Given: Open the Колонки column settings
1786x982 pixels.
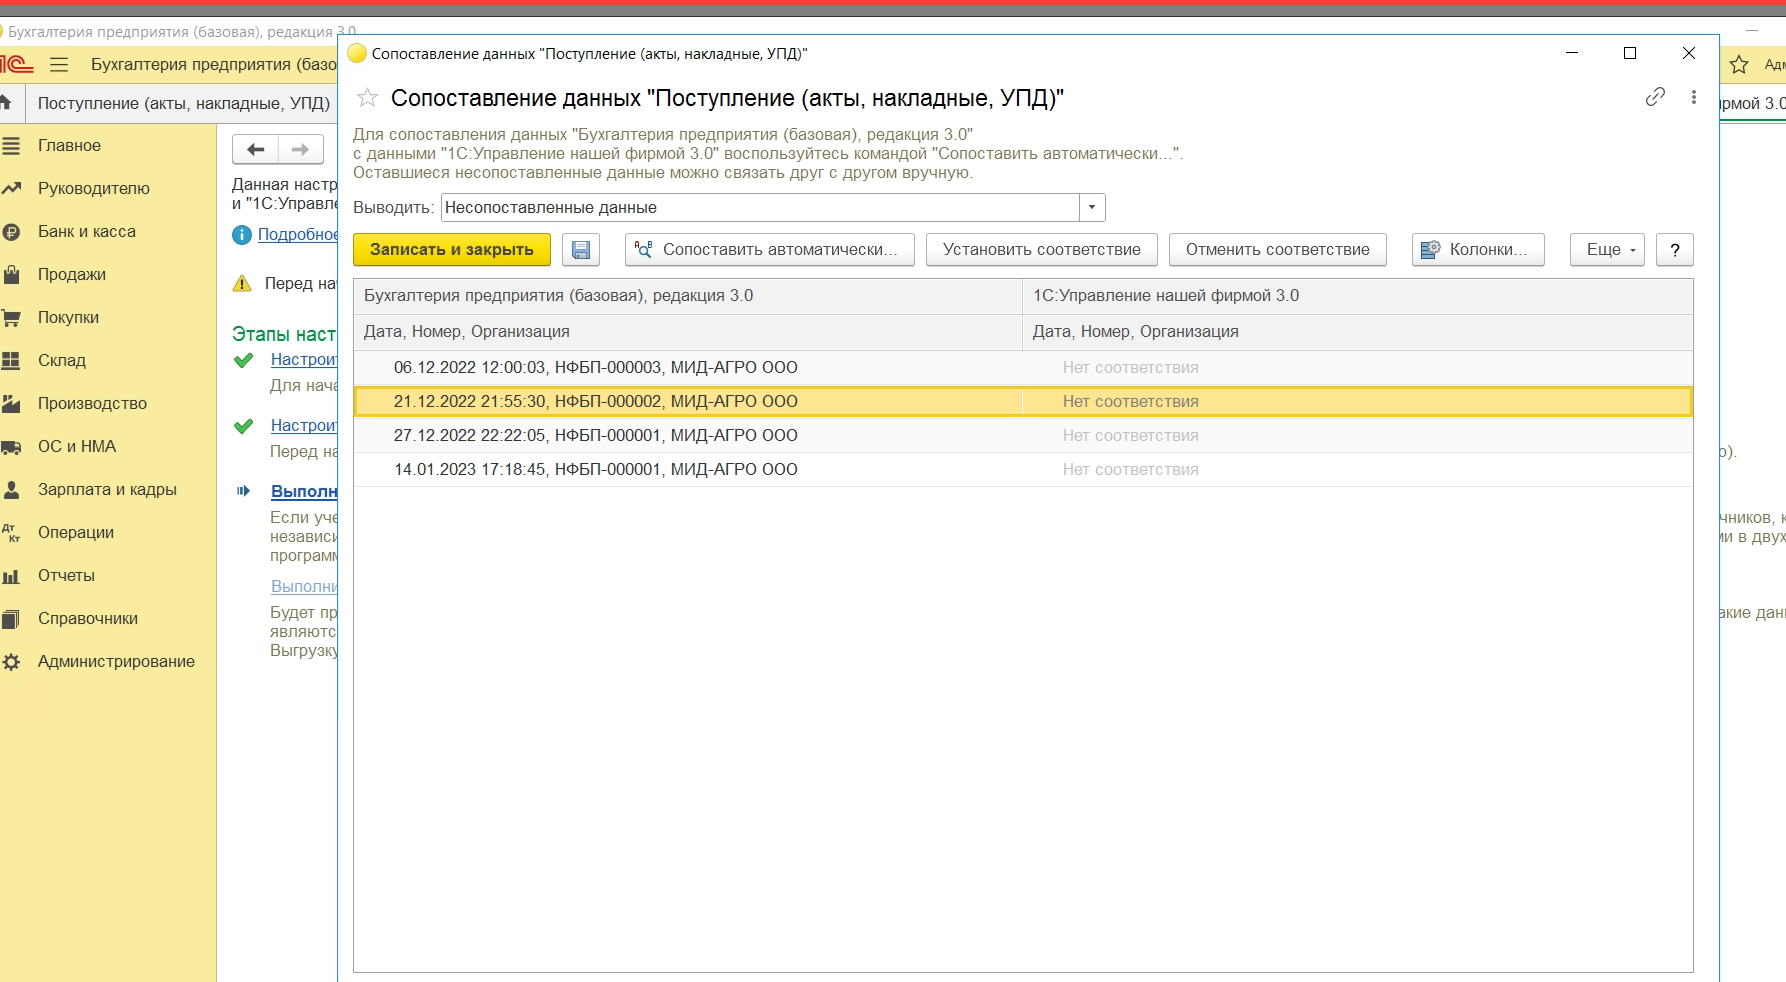Looking at the screenshot, I should tap(1477, 250).
